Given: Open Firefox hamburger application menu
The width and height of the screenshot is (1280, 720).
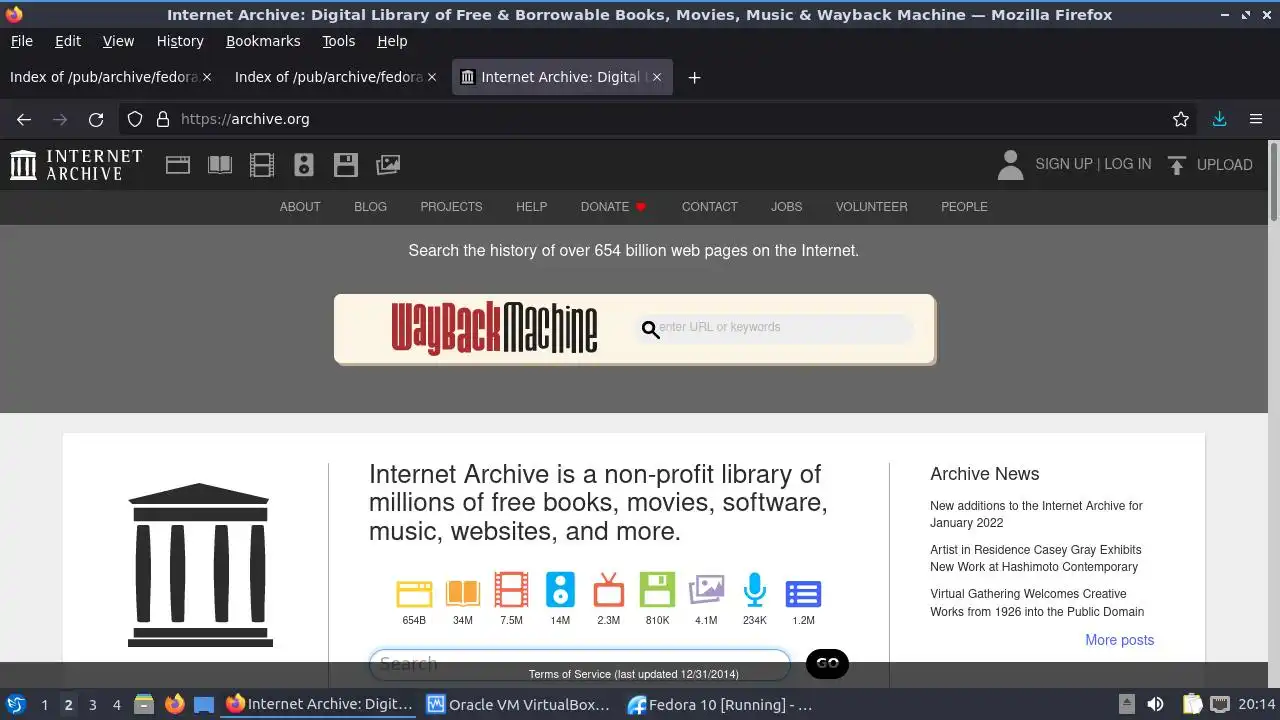Looking at the screenshot, I should (x=1256, y=119).
